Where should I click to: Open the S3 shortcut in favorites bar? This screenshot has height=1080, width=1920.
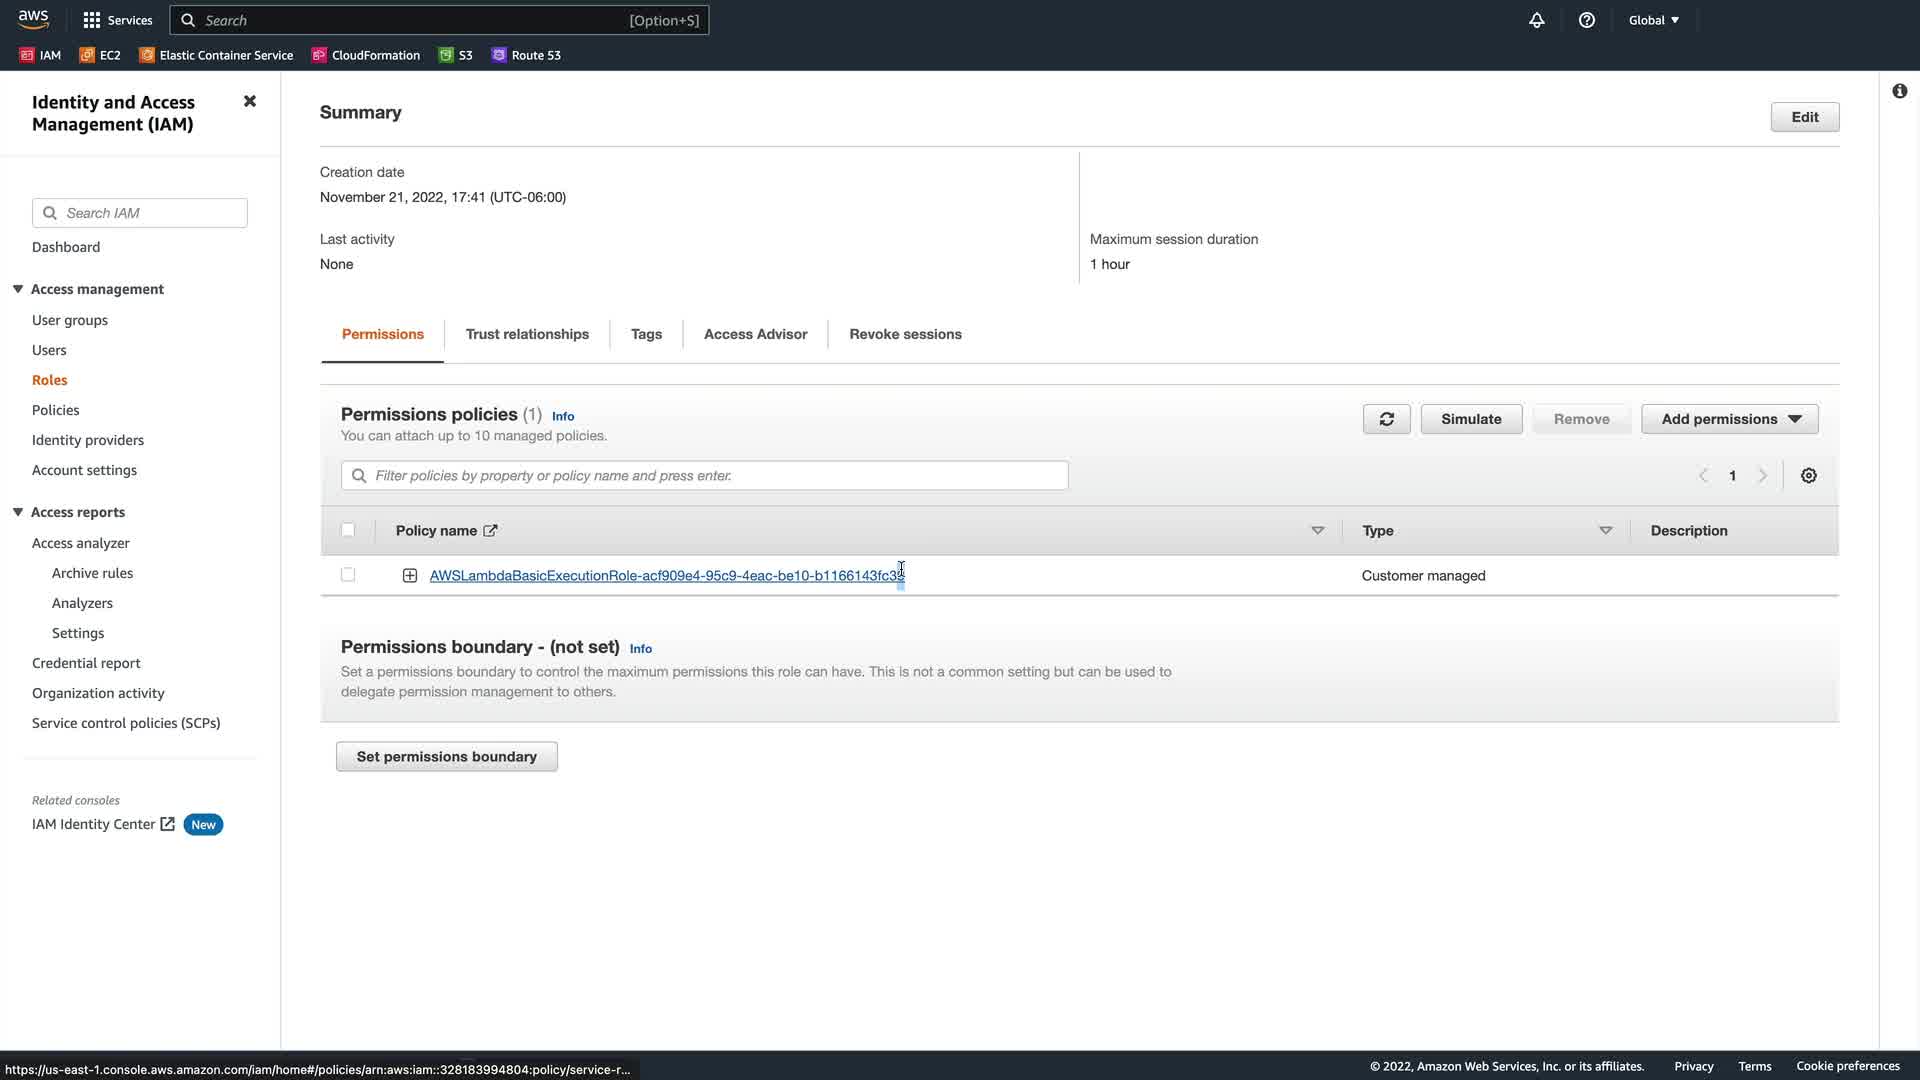(x=456, y=55)
